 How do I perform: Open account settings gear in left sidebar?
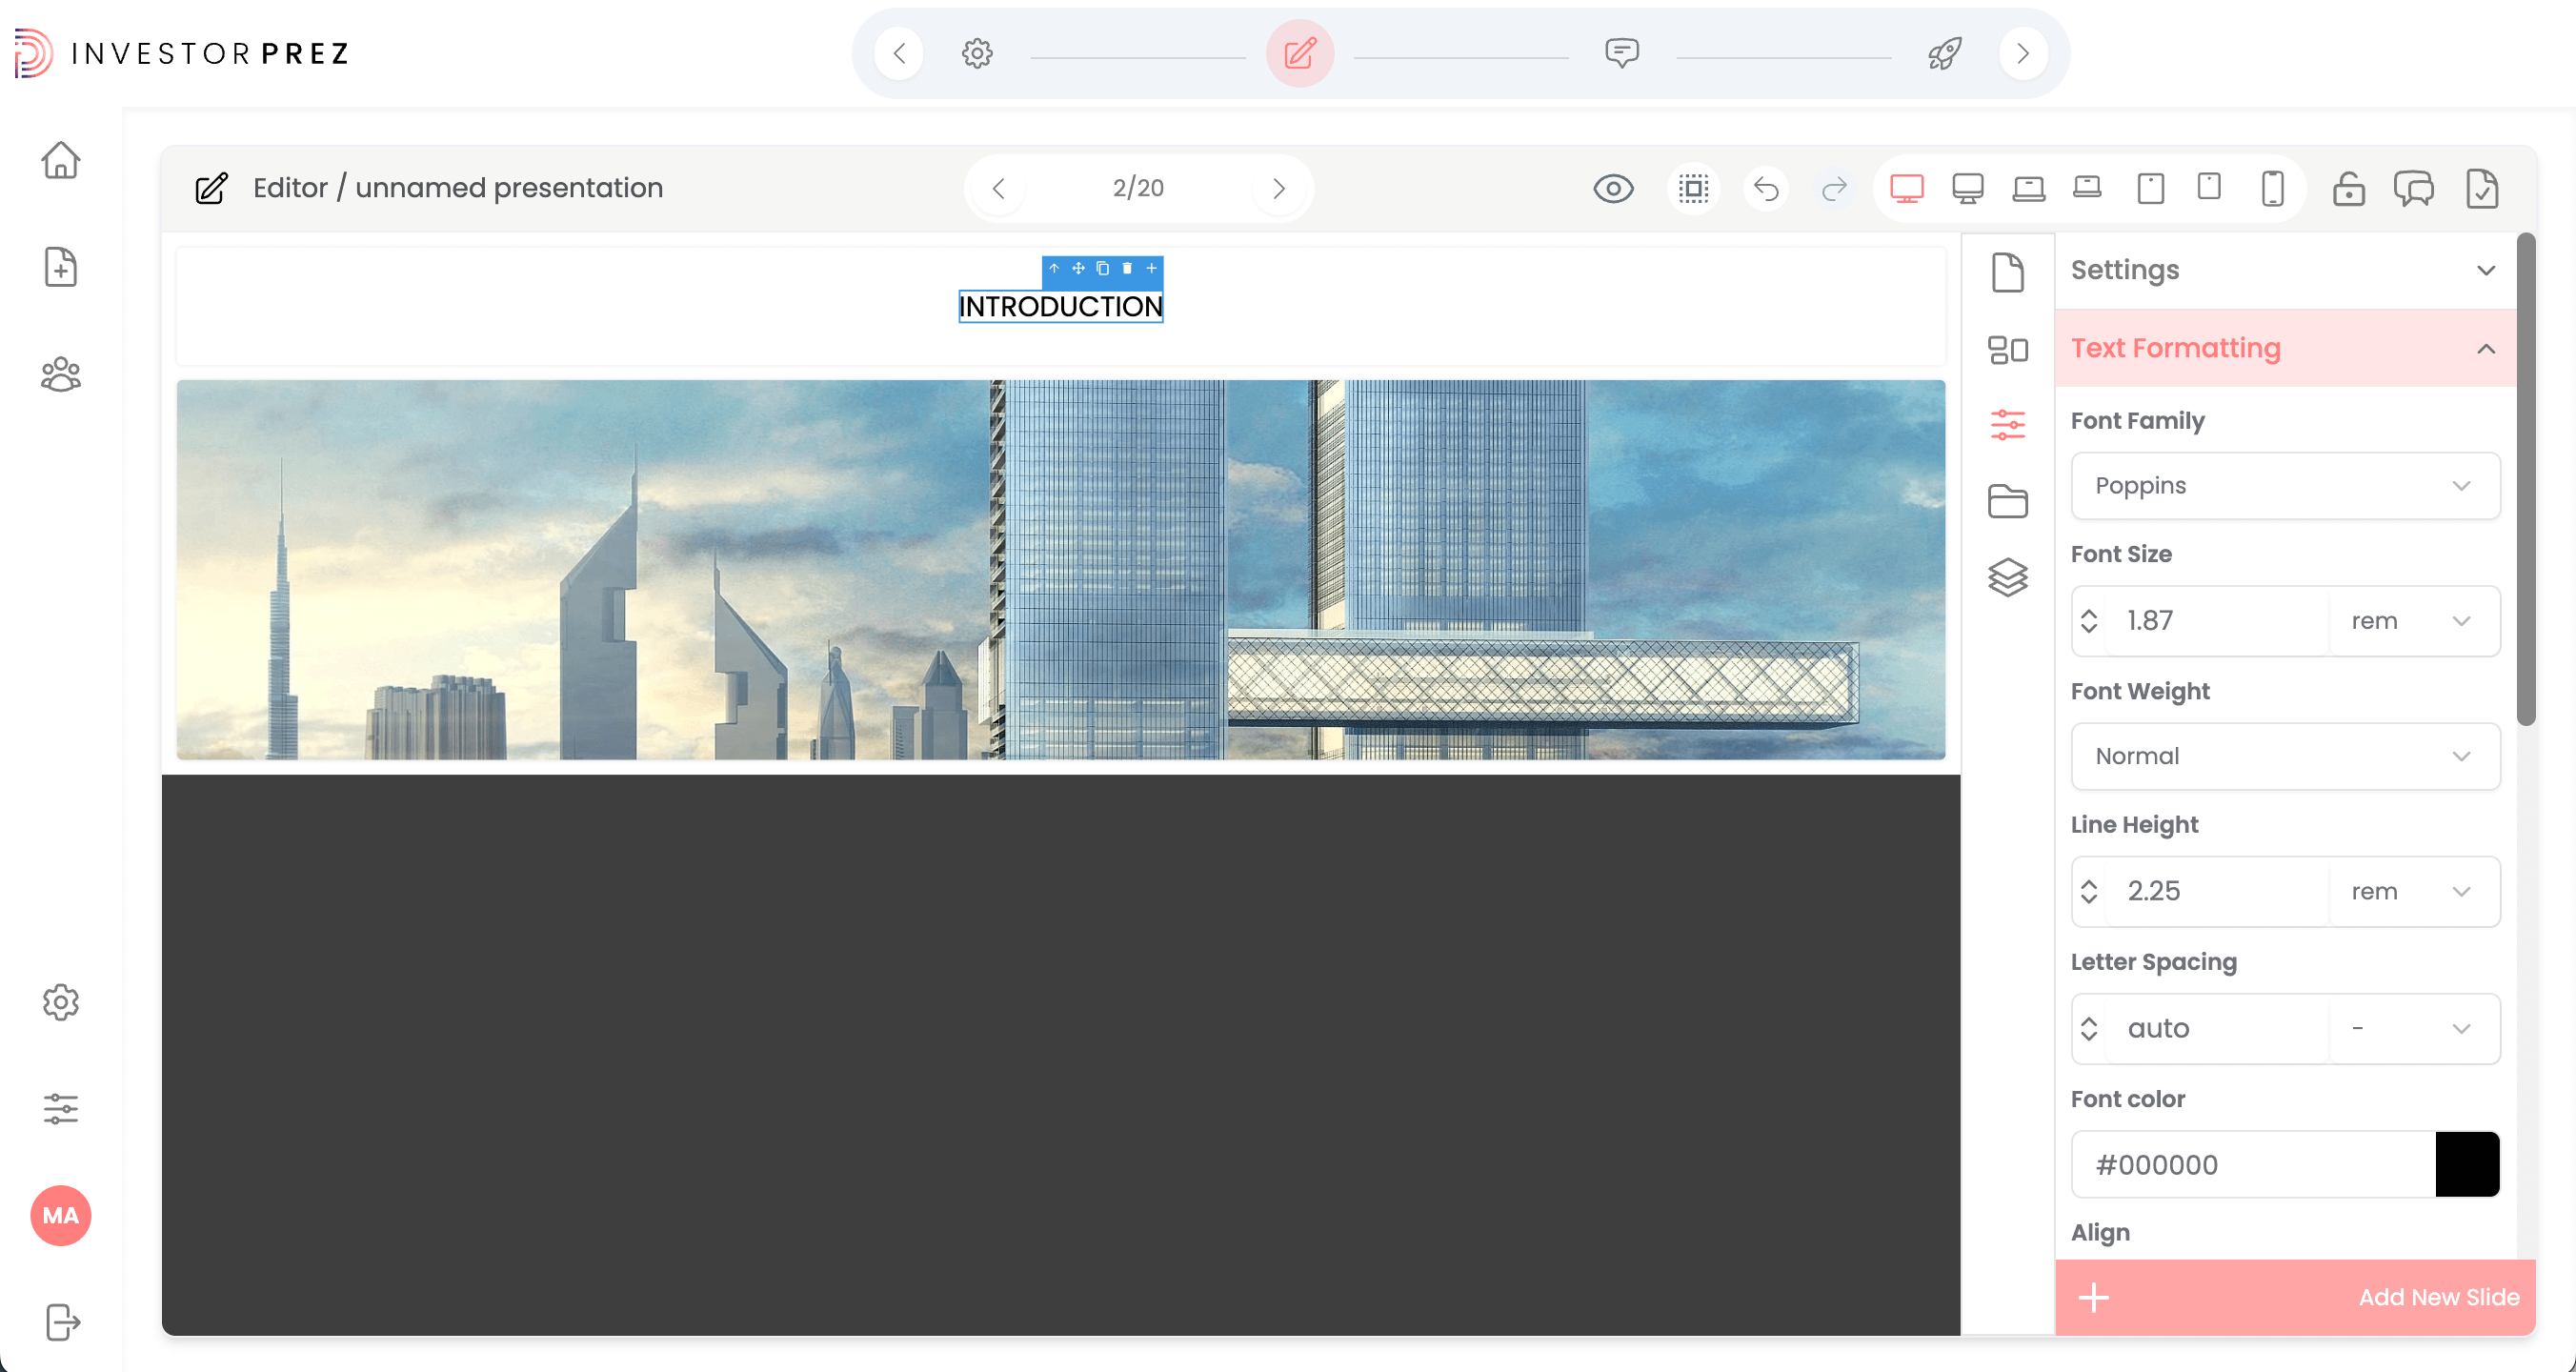[61, 1002]
